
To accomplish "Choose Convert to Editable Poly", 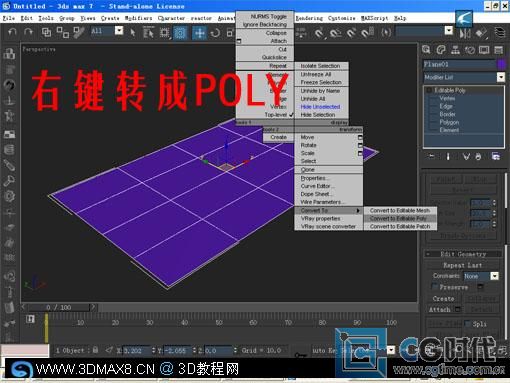I will click(398, 218).
